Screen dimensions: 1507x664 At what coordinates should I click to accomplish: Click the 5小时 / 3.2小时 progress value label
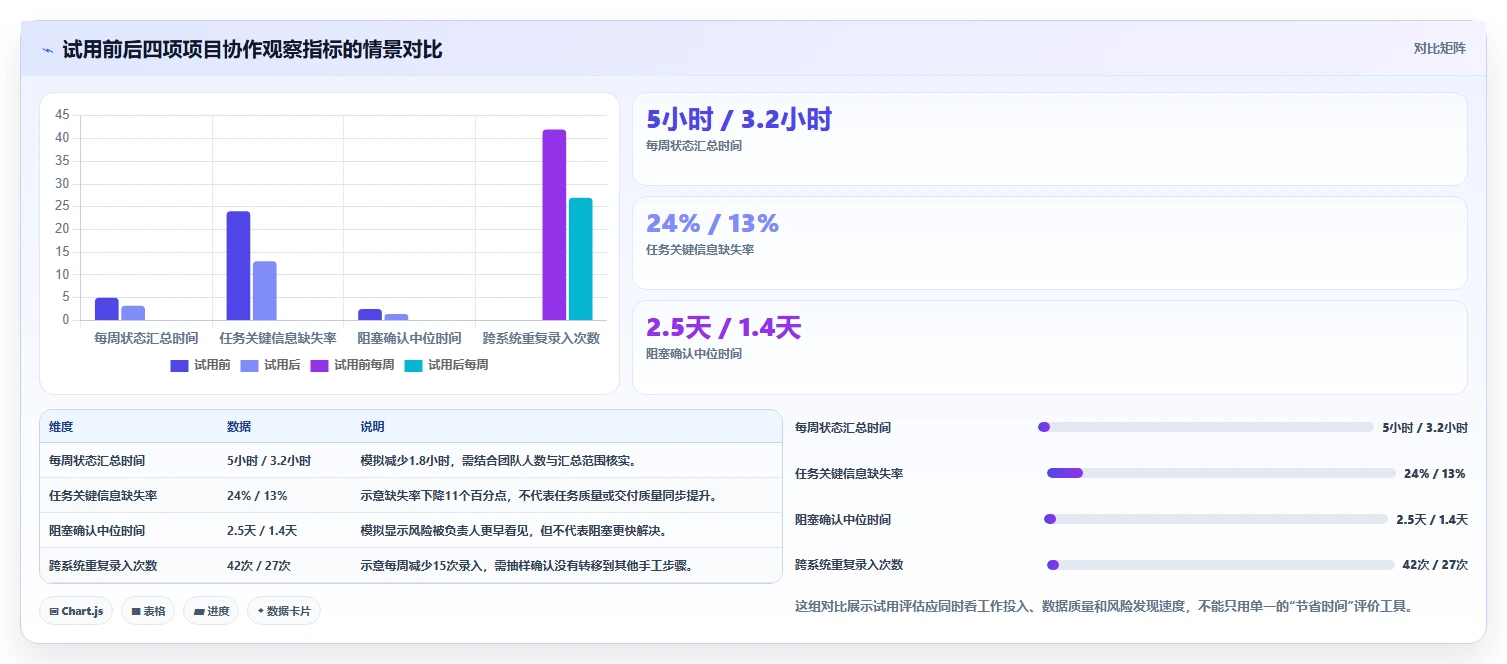pyautogui.click(x=1425, y=427)
